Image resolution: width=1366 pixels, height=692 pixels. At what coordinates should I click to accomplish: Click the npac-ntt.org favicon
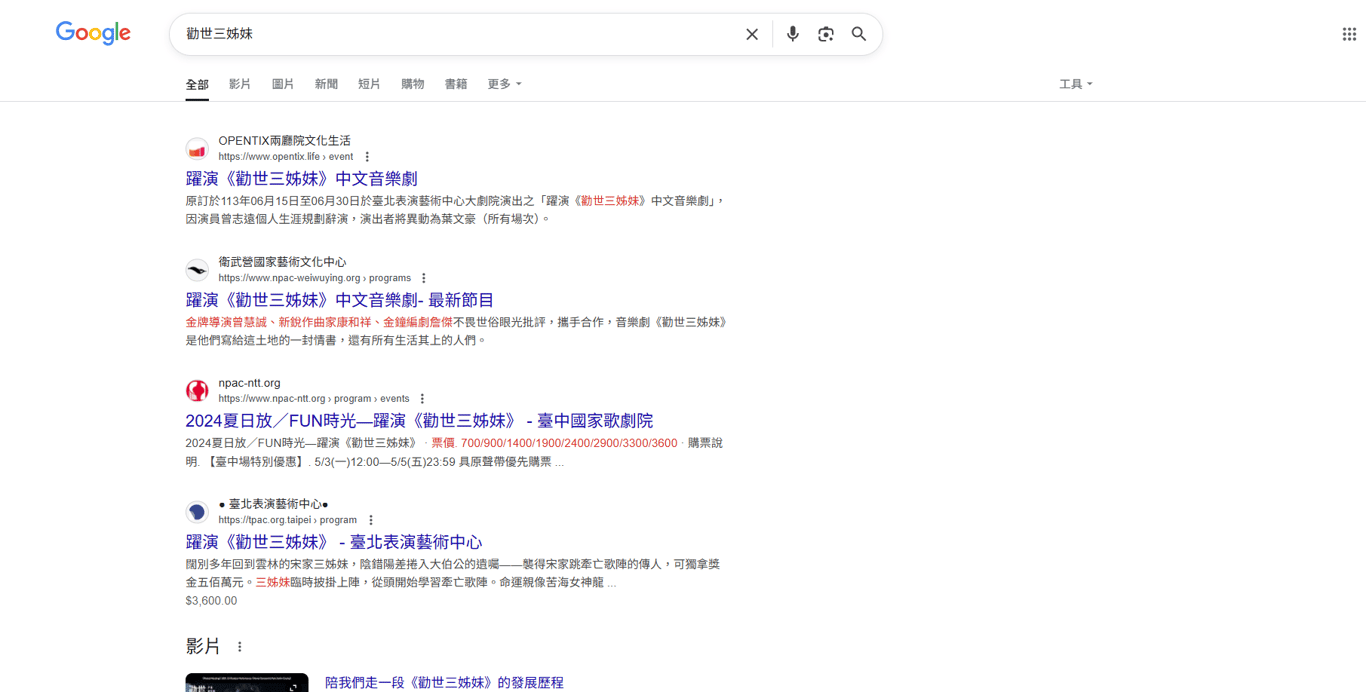tap(197, 391)
